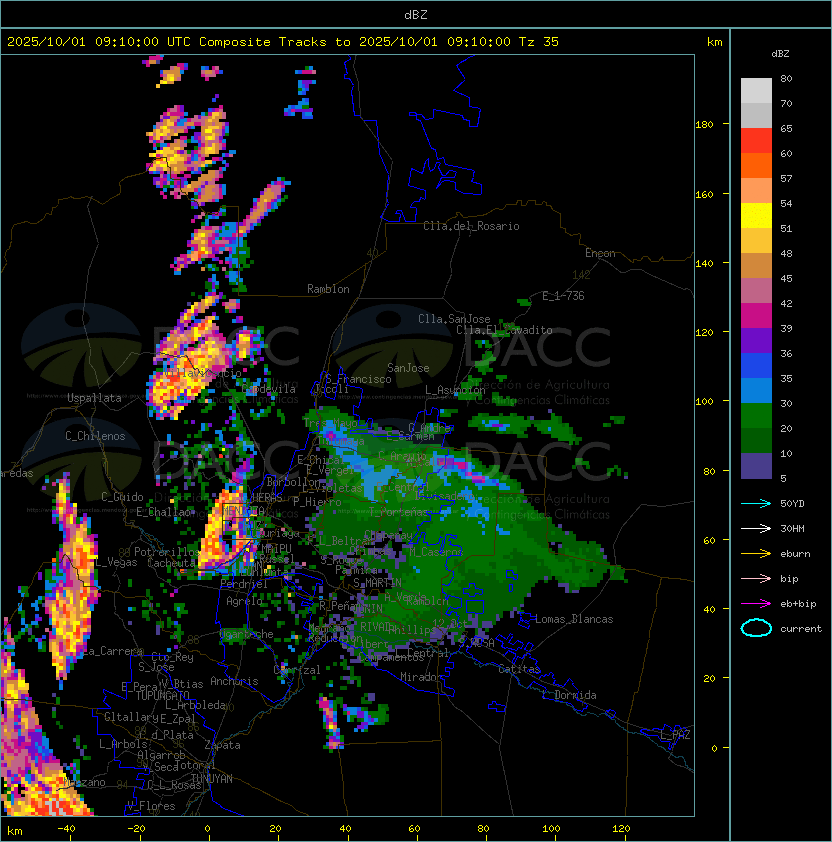Click the Perdriel map label
The width and height of the screenshot is (832, 842).
coord(244,584)
